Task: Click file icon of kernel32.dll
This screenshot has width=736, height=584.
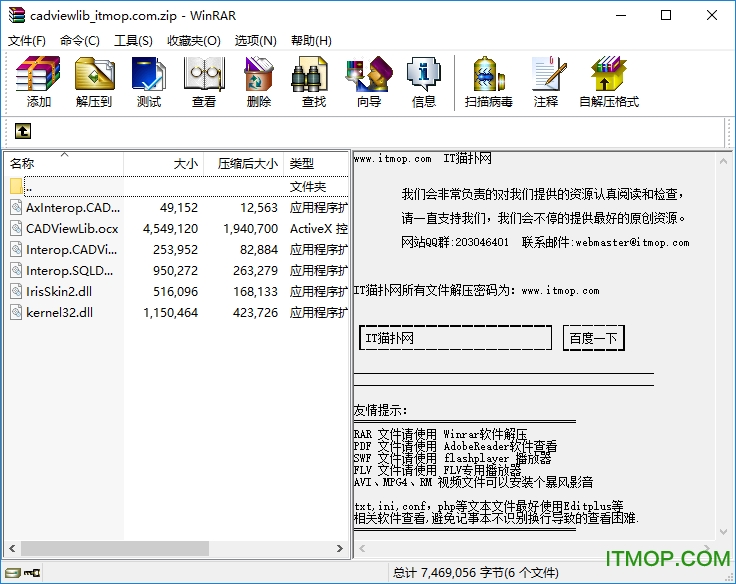Action: tap(16, 312)
